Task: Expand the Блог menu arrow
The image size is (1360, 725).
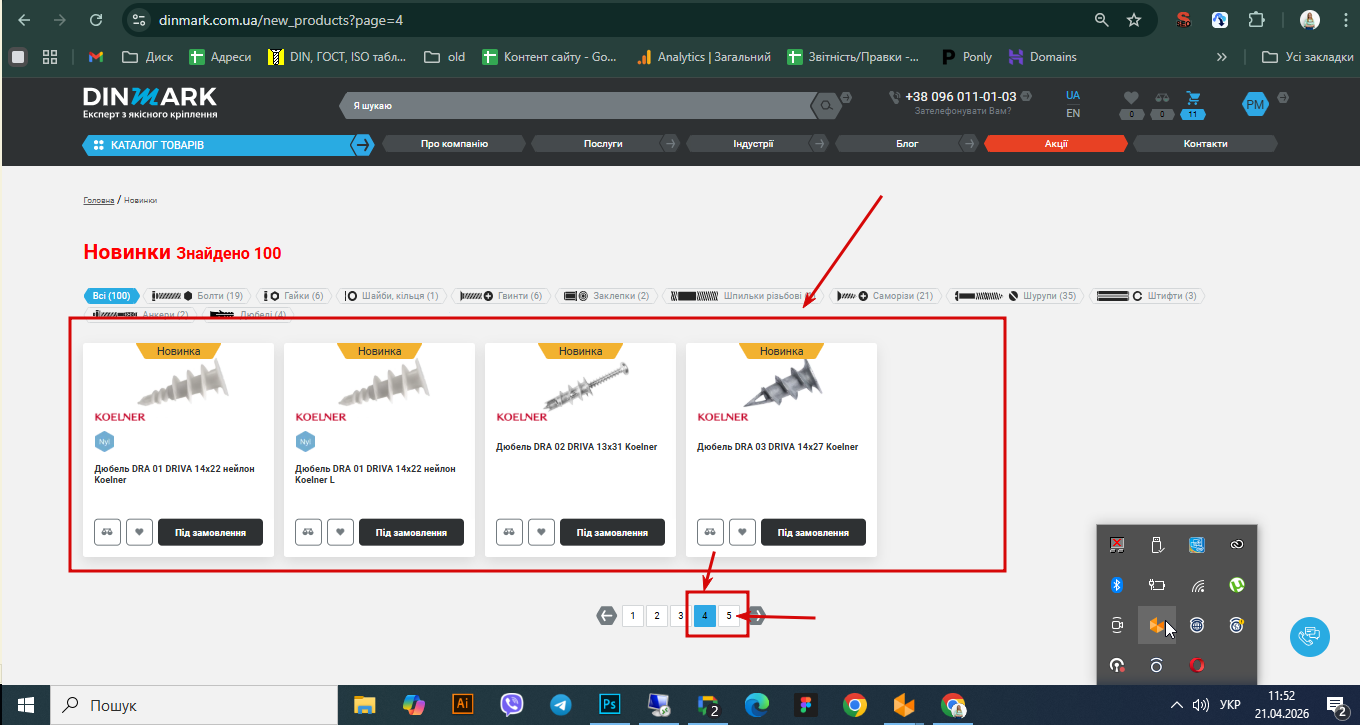Action: pos(968,144)
